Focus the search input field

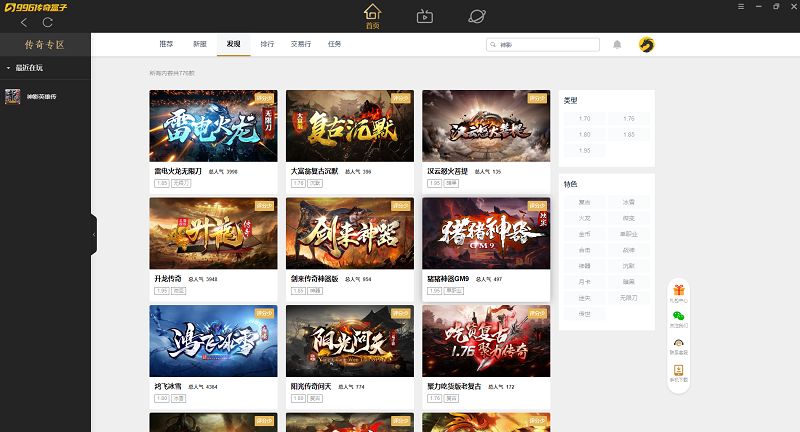coord(543,45)
